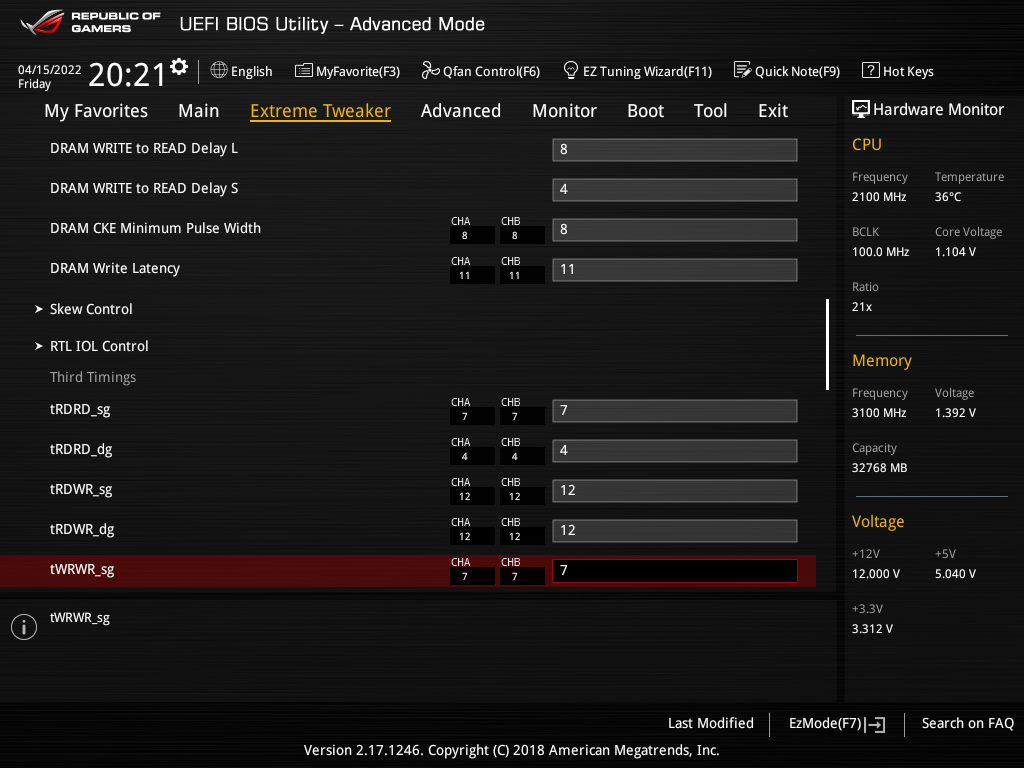Click the CHA value for DRAM Write Latency
Screen dimensions: 1024x768
pos(464,276)
